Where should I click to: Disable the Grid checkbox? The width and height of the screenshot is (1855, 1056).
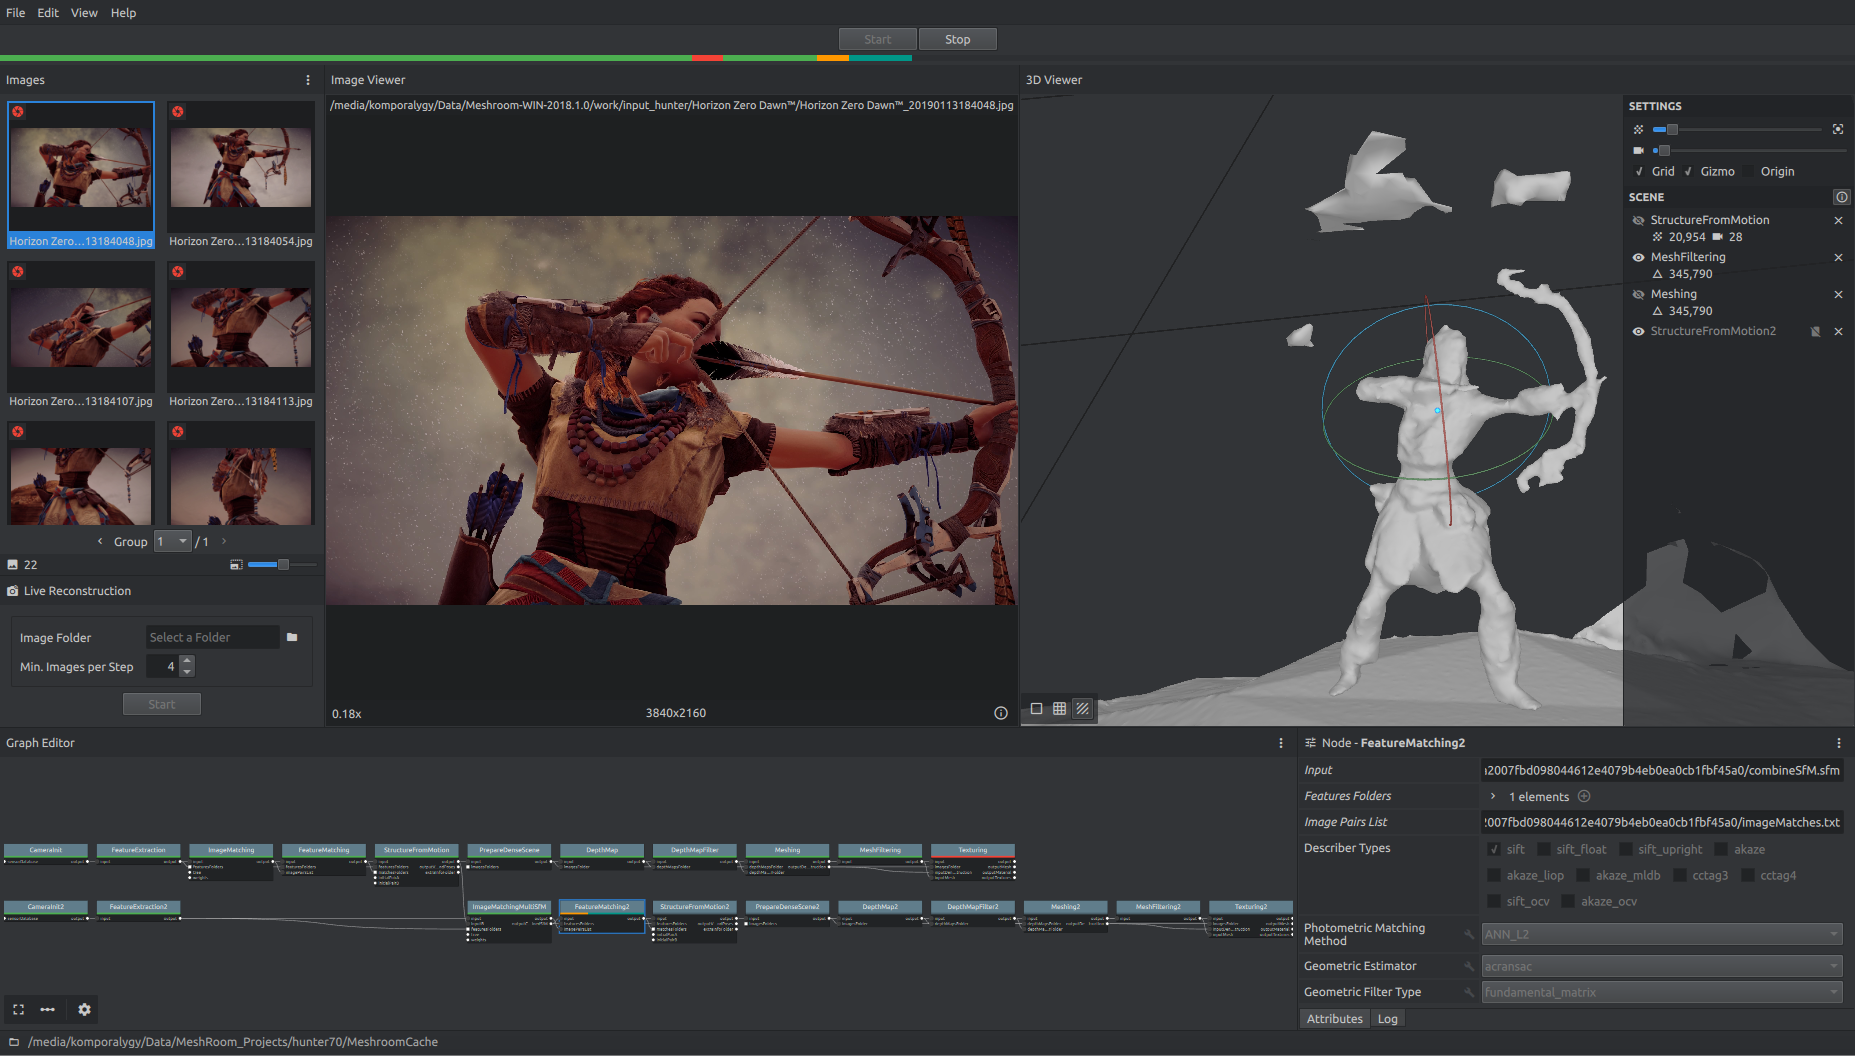(1639, 171)
